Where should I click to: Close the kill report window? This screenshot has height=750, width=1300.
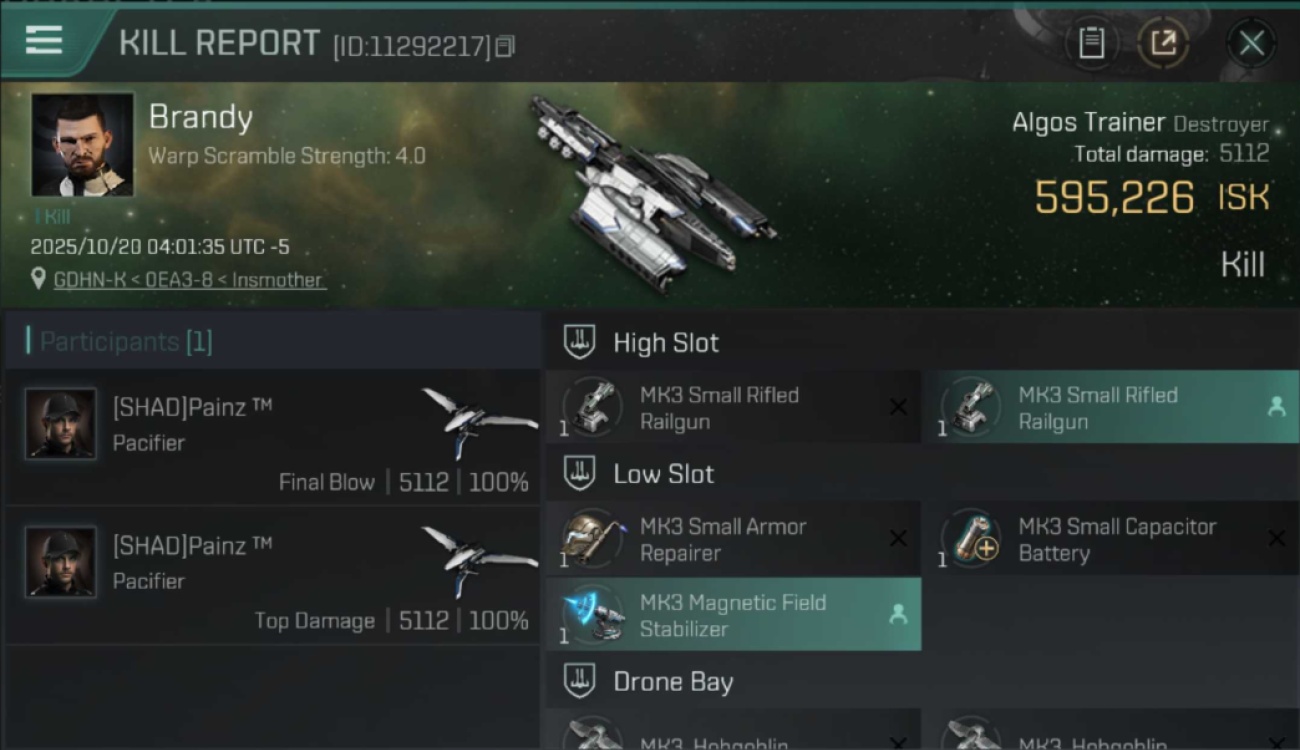(x=1251, y=43)
